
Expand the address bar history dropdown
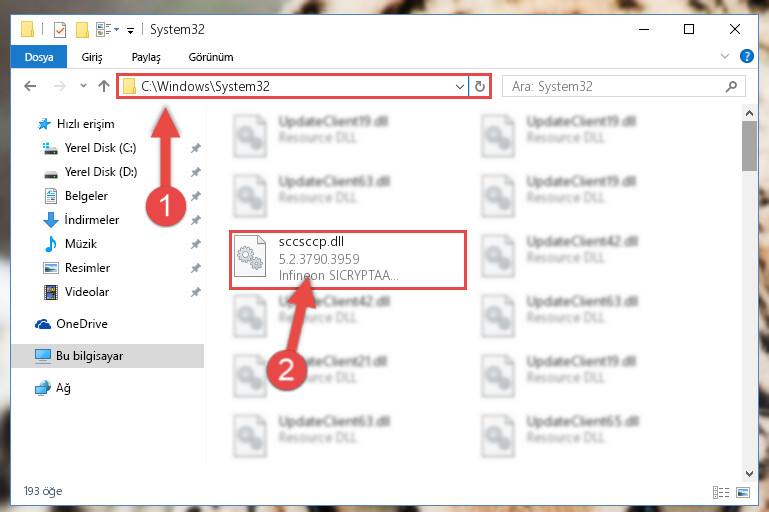click(x=460, y=87)
